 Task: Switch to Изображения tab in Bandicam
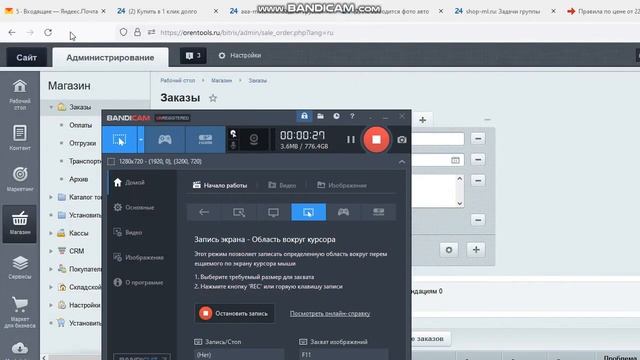[342, 185]
